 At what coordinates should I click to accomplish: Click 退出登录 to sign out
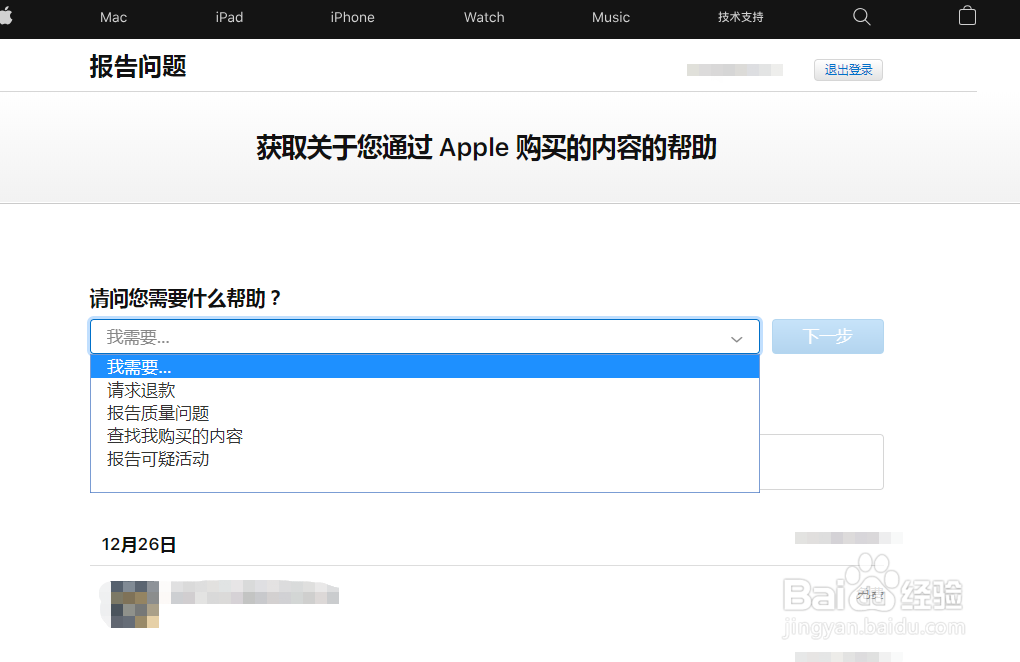click(x=847, y=69)
